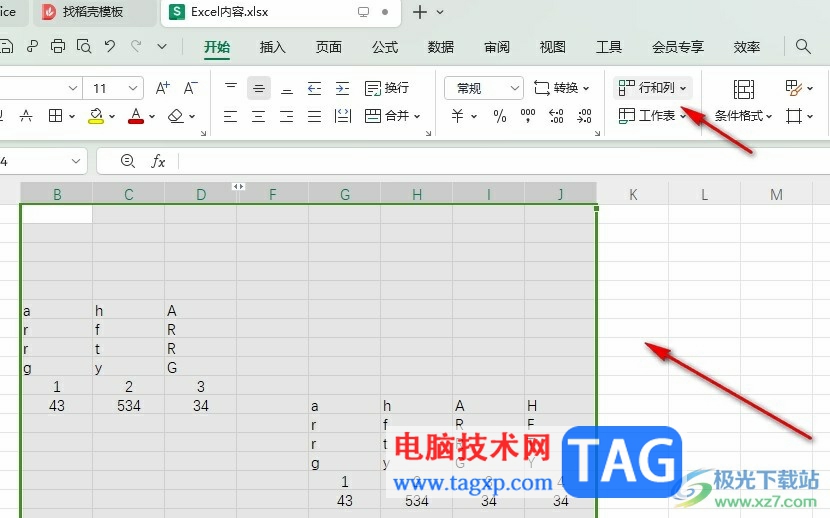Apply distributed alignment
Image resolution: width=830 pixels, height=518 pixels.
point(343,116)
